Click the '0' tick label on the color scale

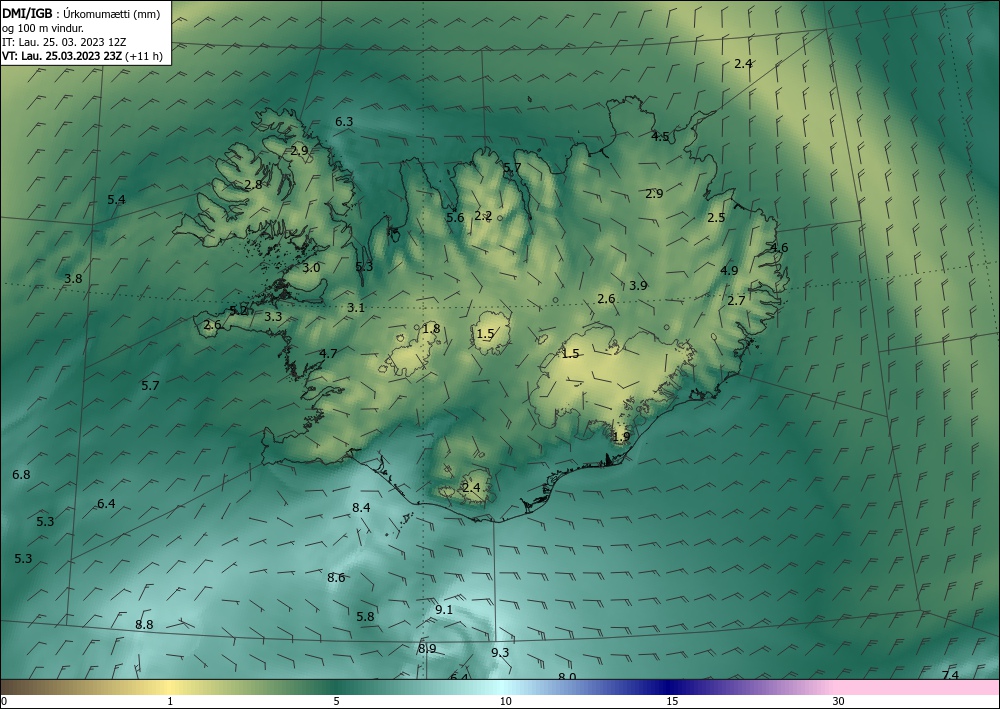click(4, 701)
